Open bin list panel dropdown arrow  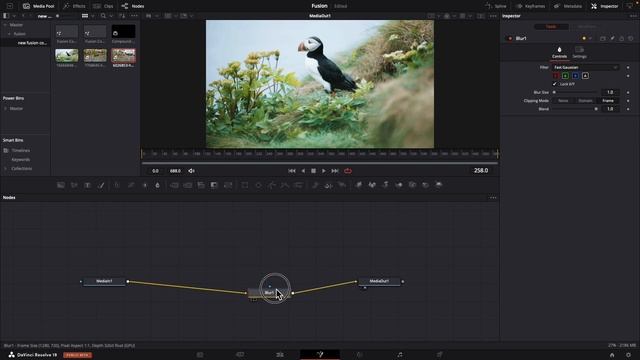[x=14, y=16]
